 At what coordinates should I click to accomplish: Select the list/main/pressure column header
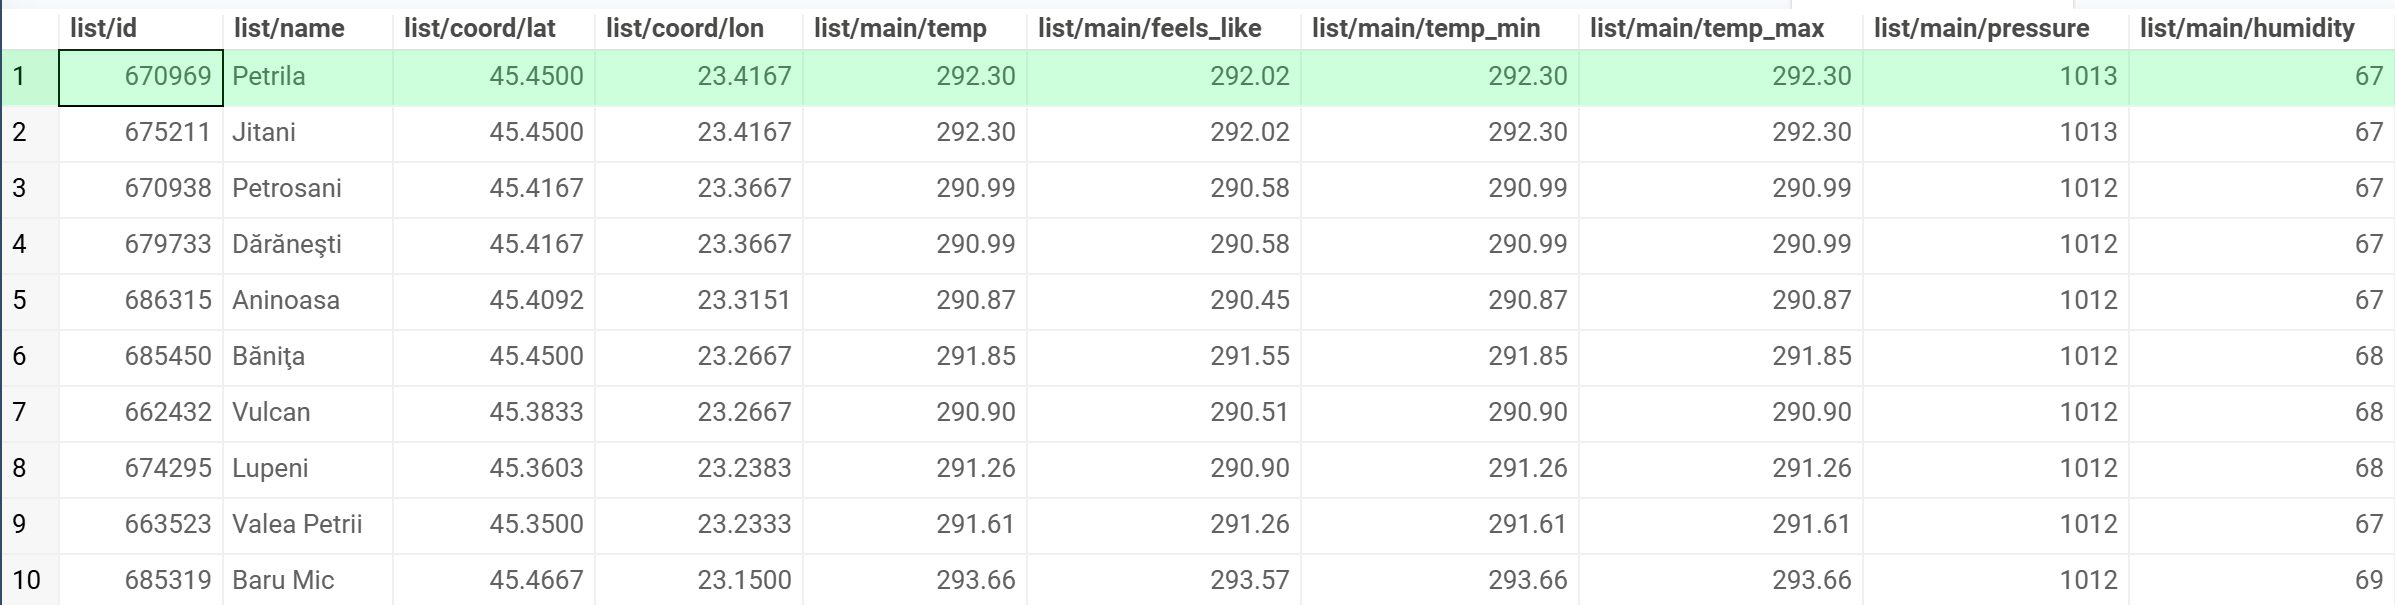[x=1981, y=28]
